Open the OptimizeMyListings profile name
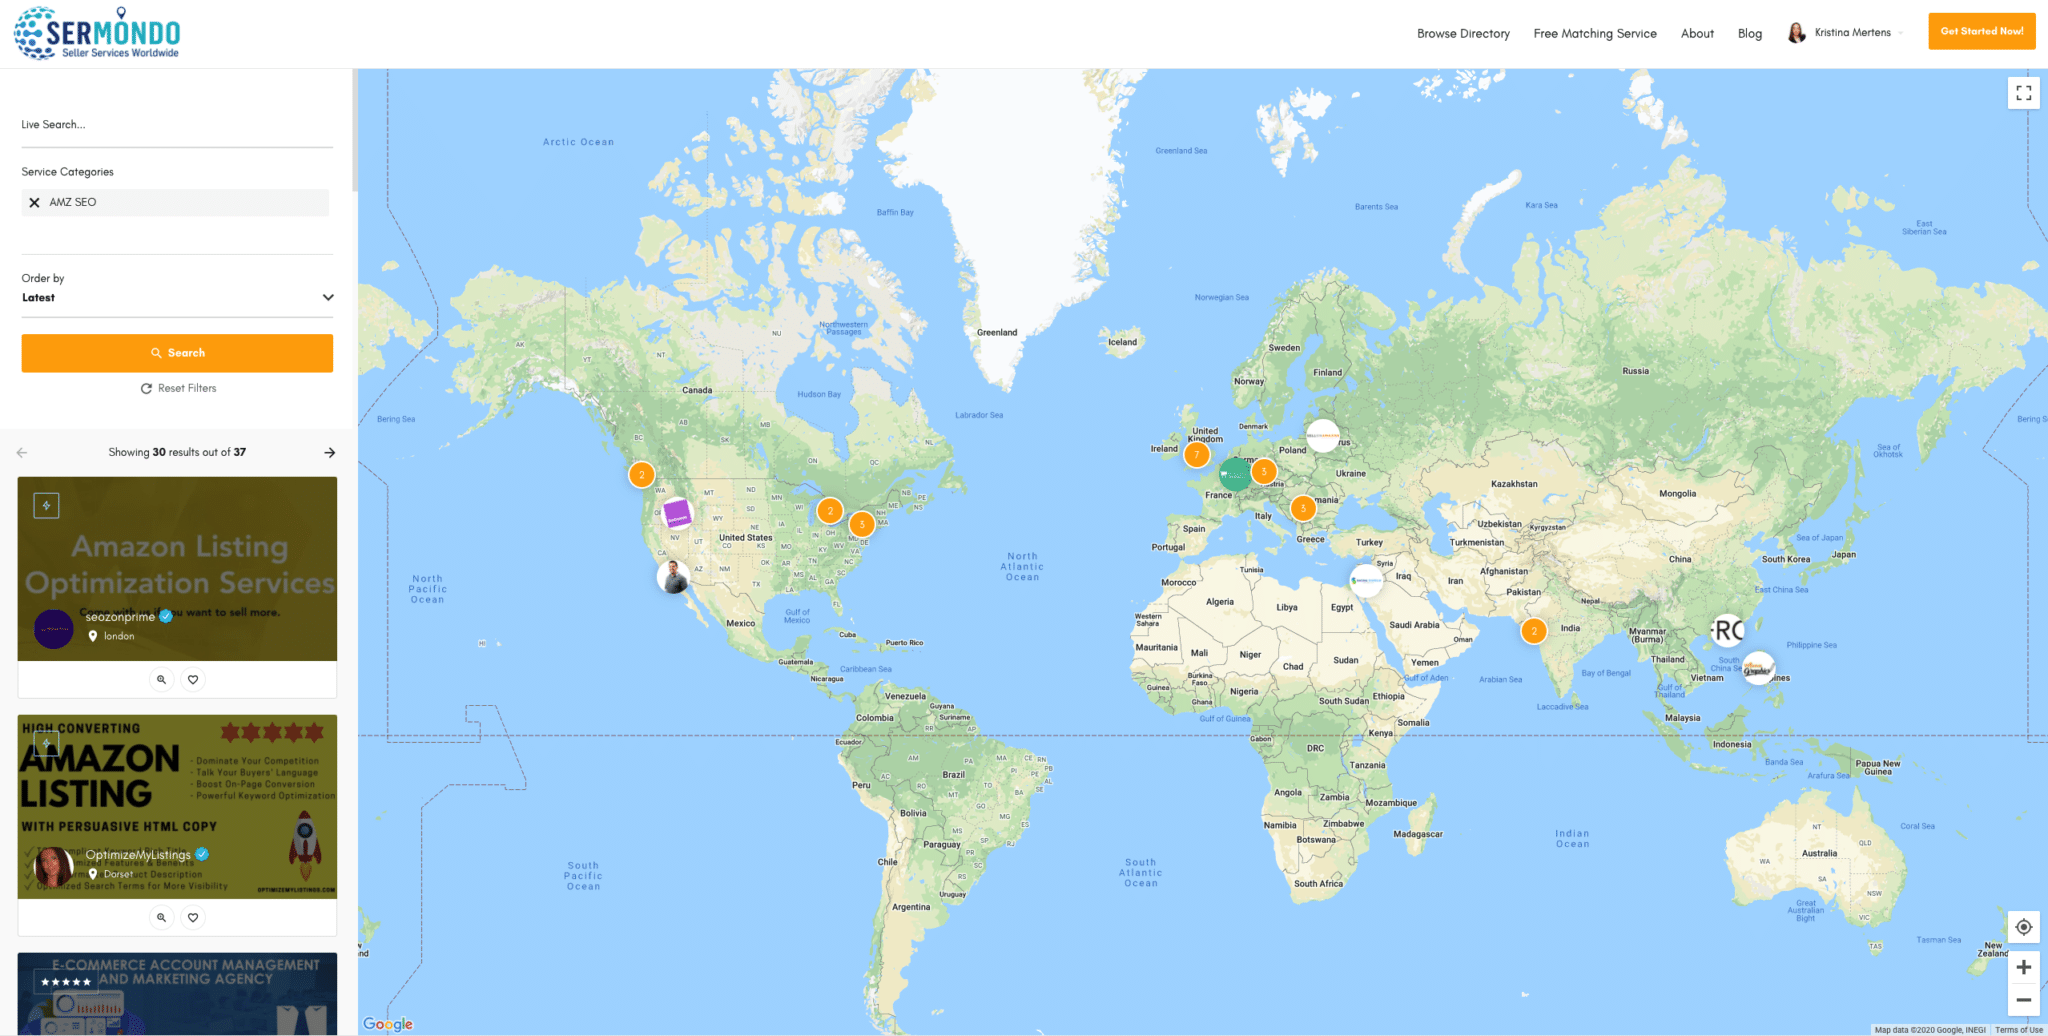The width and height of the screenshot is (2048, 1036). tap(138, 855)
